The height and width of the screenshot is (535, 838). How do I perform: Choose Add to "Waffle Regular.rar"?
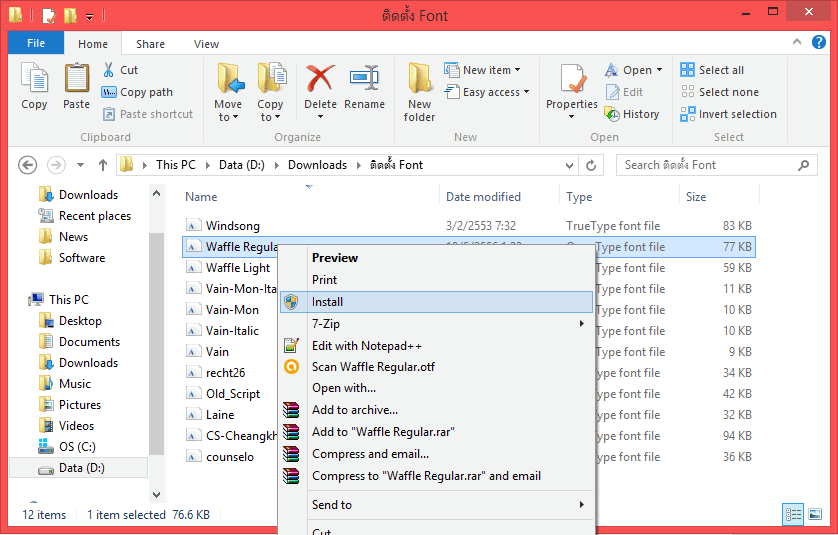[436, 432]
